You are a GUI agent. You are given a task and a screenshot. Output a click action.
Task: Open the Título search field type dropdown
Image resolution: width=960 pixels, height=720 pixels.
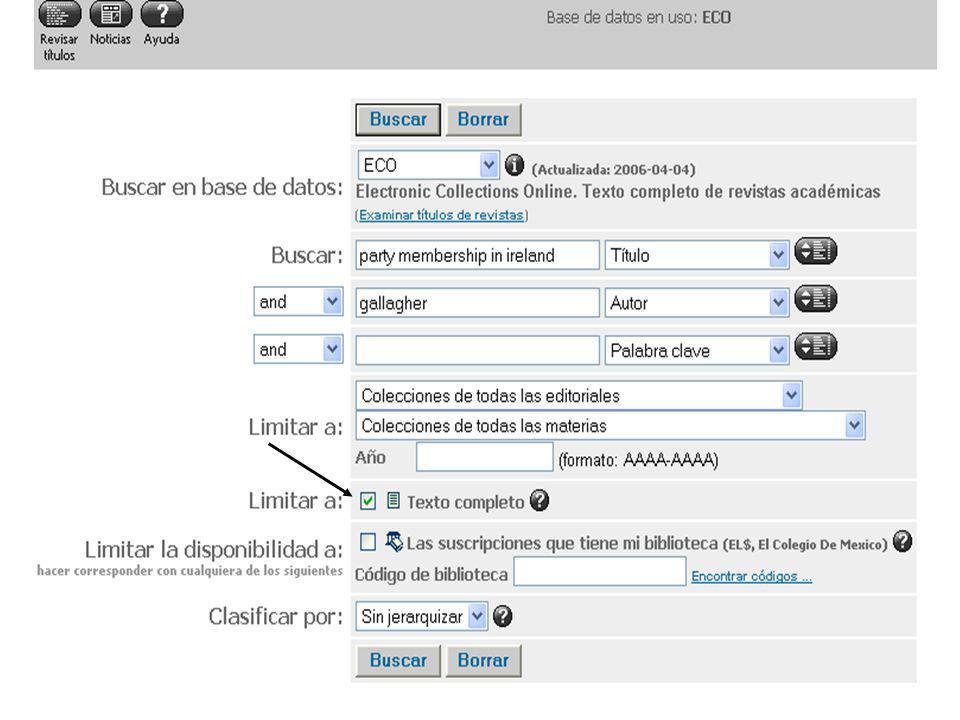[x=697, y=255]
